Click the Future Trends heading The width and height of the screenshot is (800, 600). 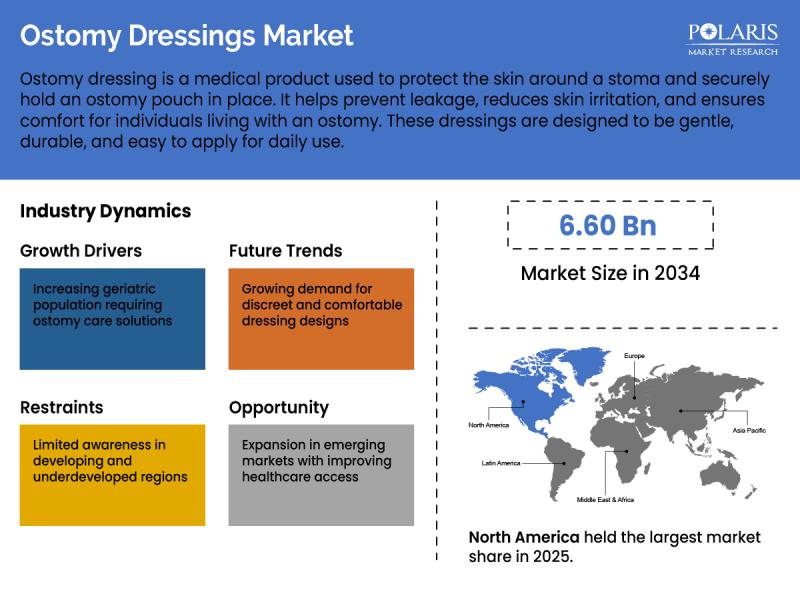[286, 251]
